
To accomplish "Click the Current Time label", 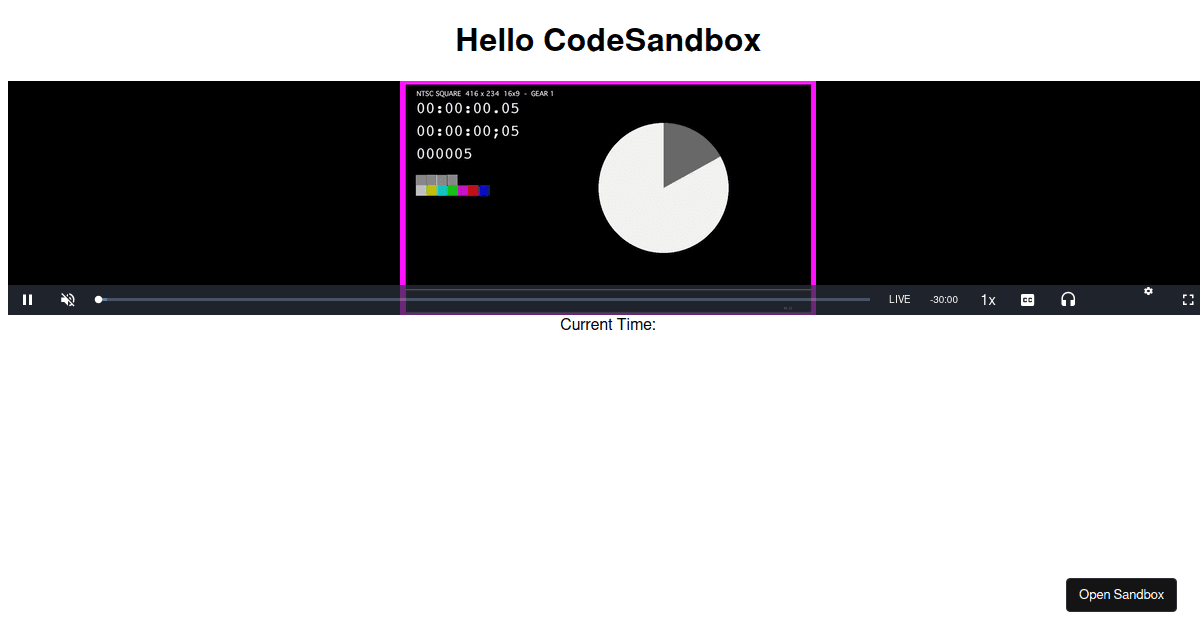I will coord(608,325).
